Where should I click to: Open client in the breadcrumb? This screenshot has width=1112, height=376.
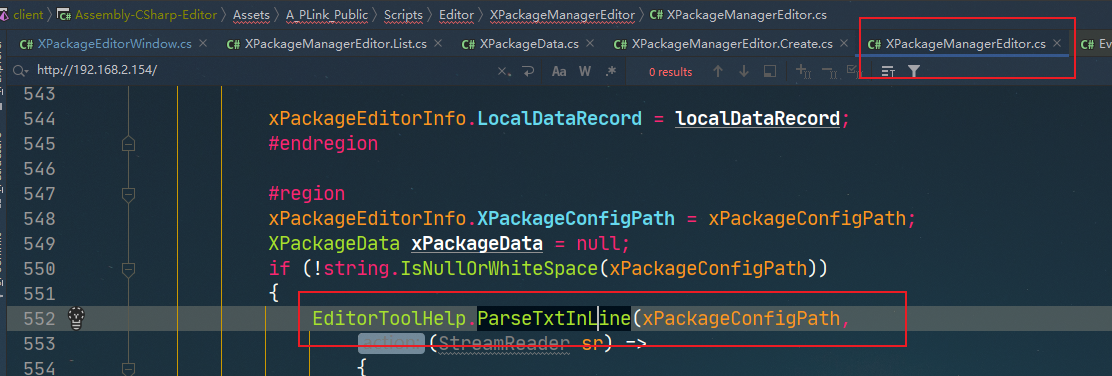(28, 14)
